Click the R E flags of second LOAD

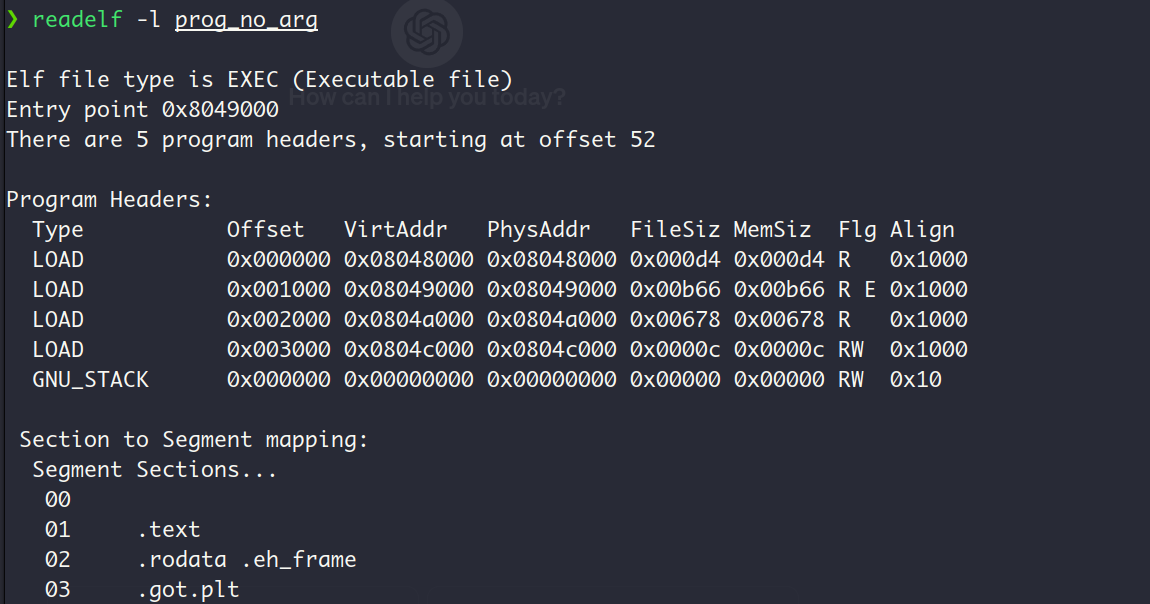click(x=857, y=290)
